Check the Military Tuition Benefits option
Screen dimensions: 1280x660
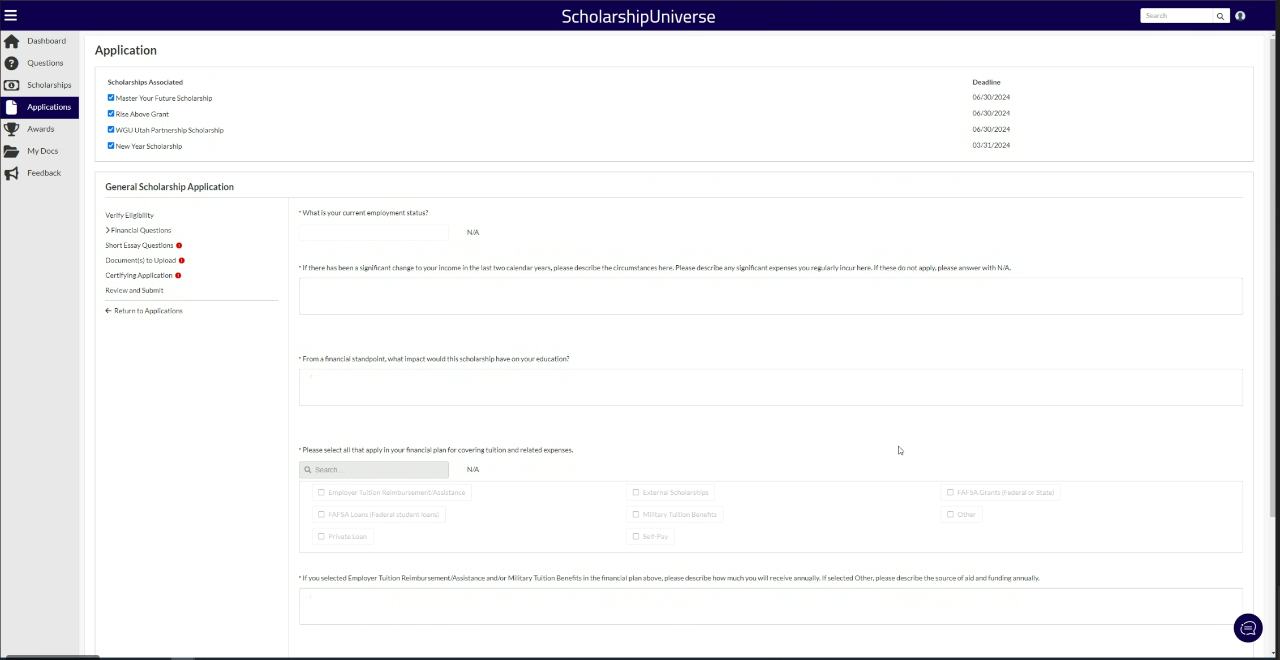point(636,514)
